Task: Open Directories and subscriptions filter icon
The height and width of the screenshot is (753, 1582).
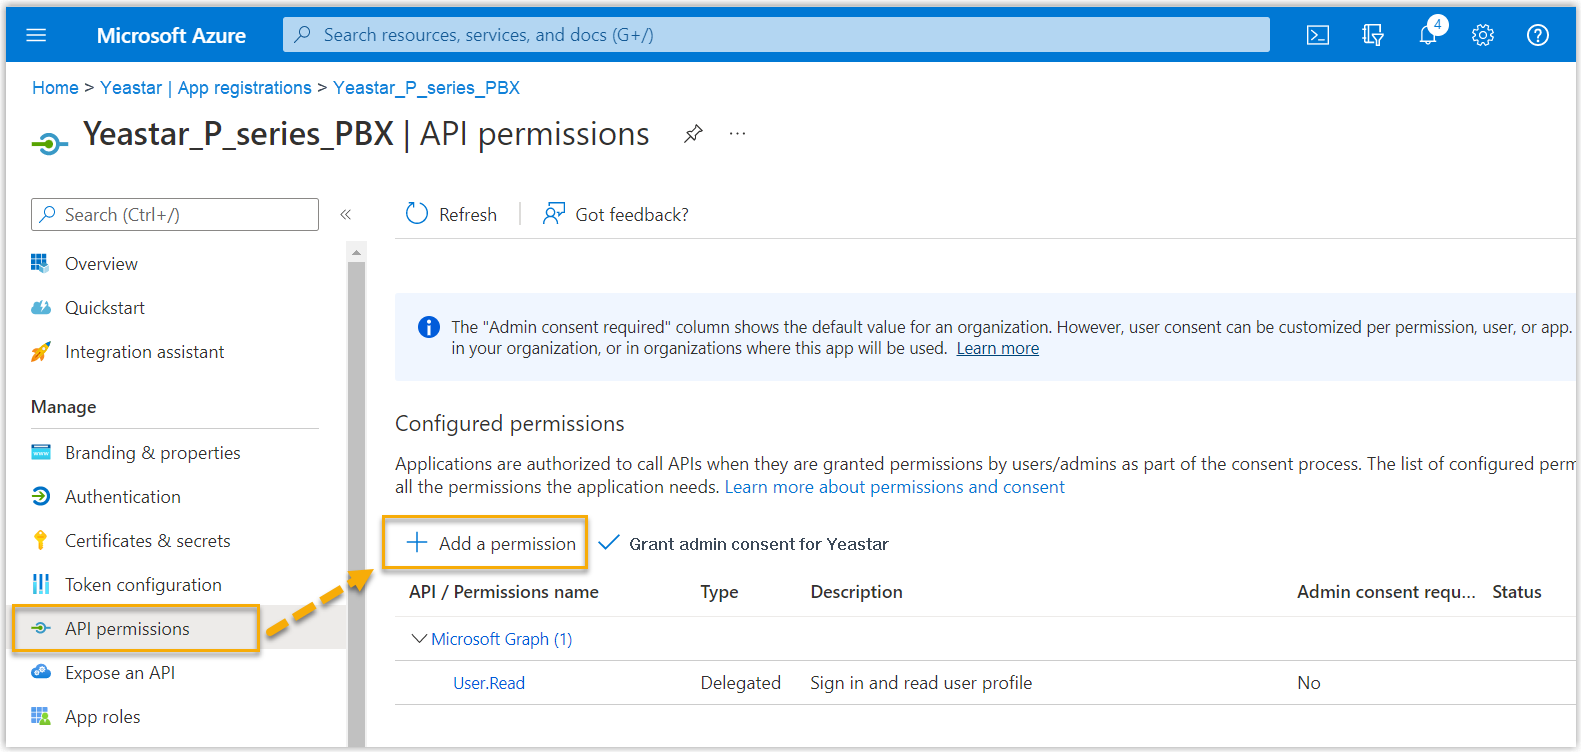Action: tap(1373, 35)
